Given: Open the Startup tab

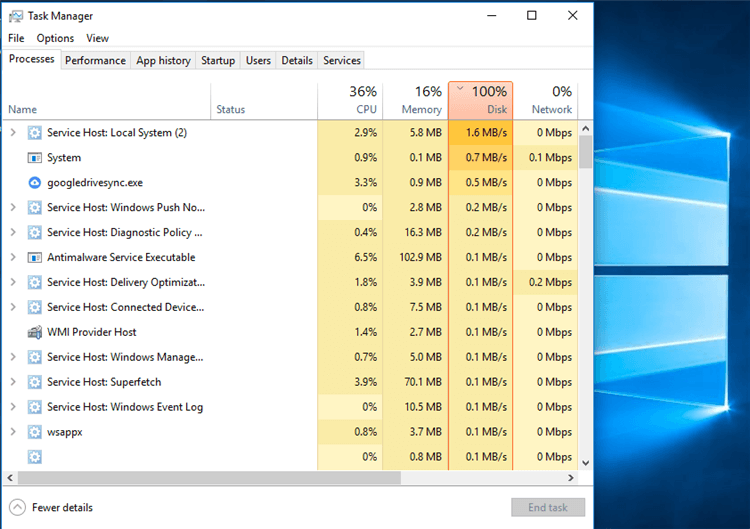Looking at the screenshot, I should coord(218,60).
